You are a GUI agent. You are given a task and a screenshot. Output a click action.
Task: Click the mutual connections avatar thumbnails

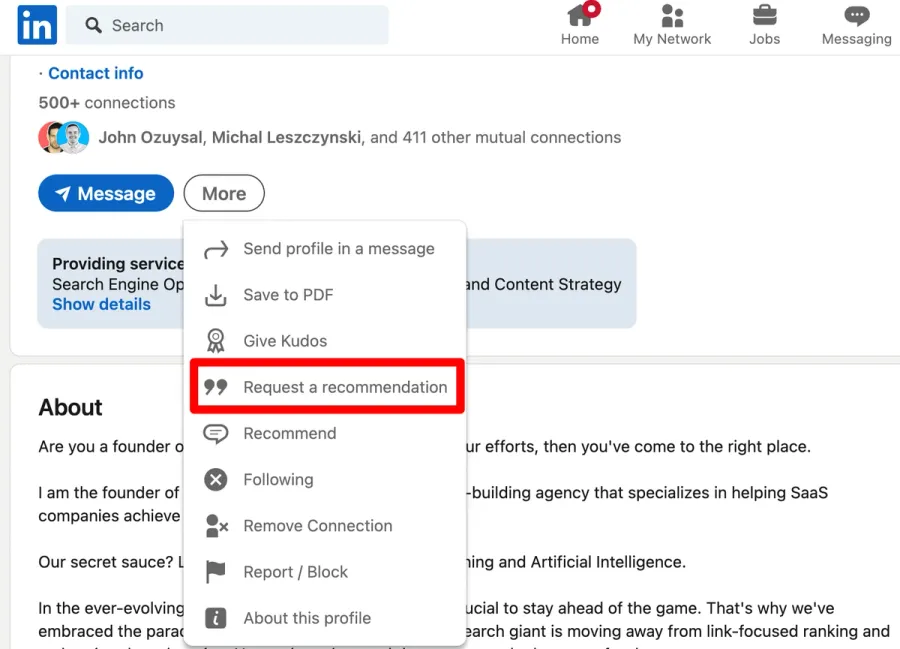click(x=62, y=136)
